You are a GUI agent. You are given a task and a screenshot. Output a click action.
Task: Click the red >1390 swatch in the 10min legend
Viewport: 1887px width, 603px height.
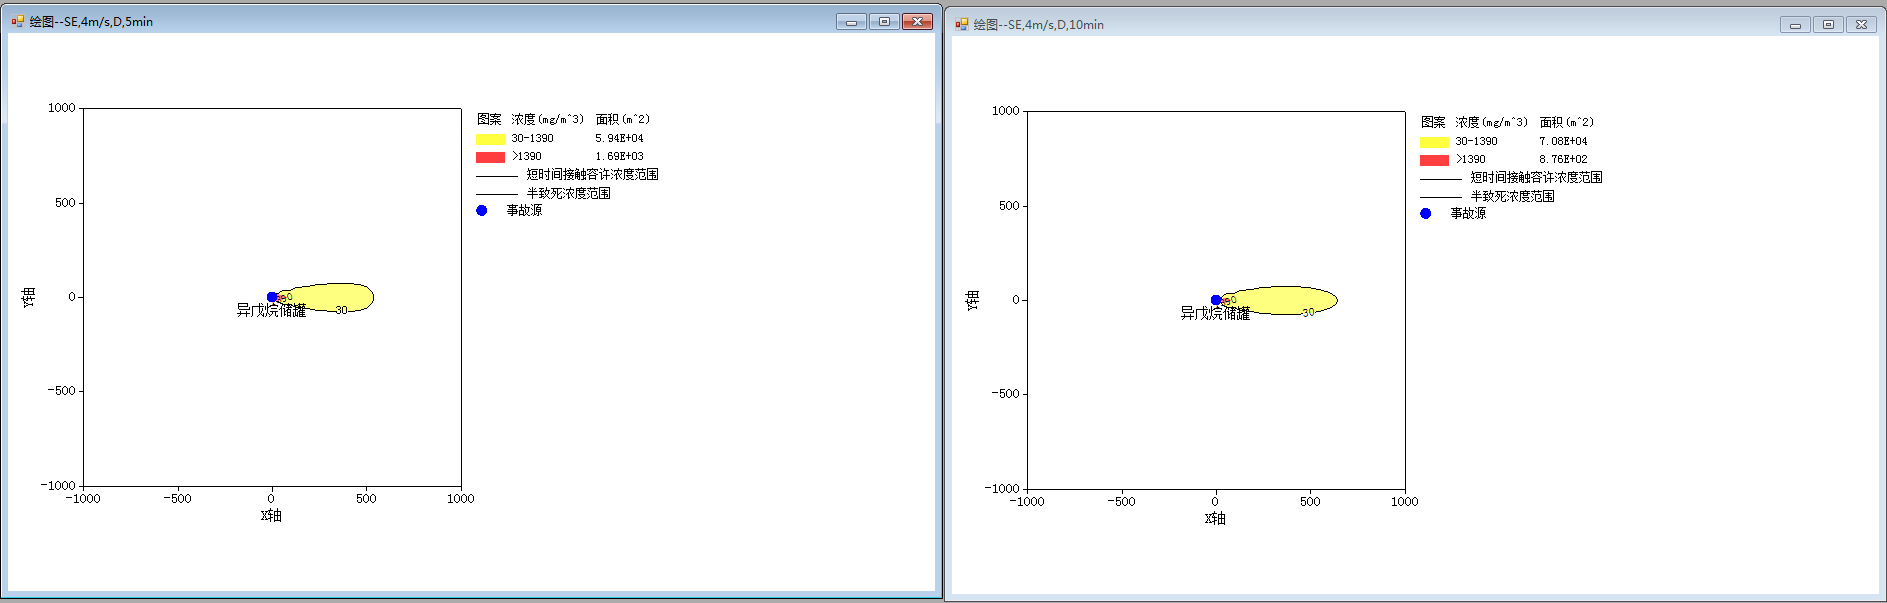(1434, 160)
